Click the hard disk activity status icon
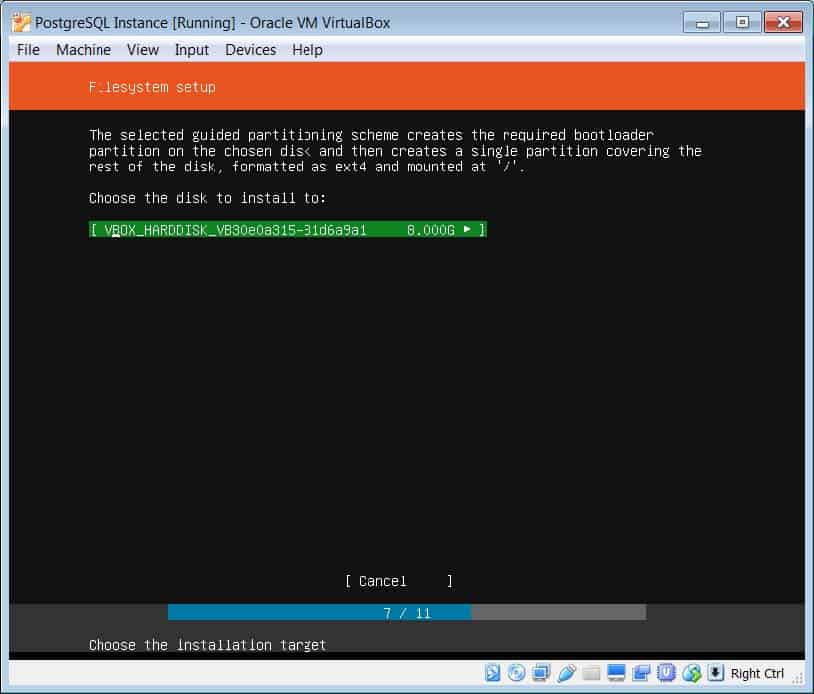This screenshot has width=814, height=694. click(492, 673)
